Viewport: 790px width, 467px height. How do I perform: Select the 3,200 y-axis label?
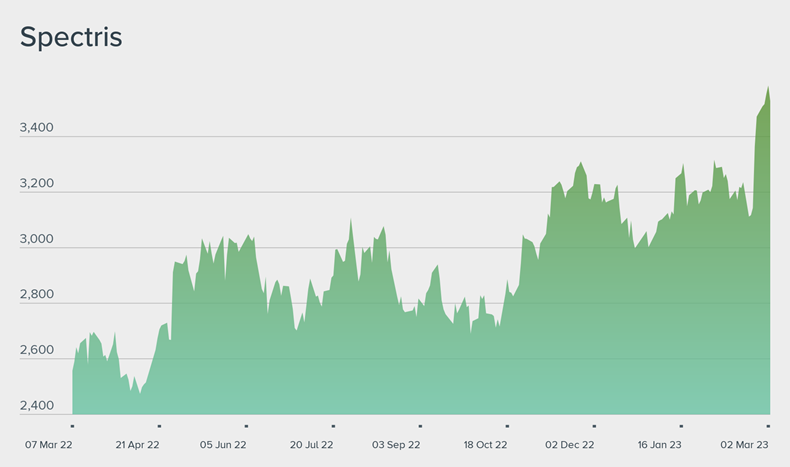pos(36,184)
